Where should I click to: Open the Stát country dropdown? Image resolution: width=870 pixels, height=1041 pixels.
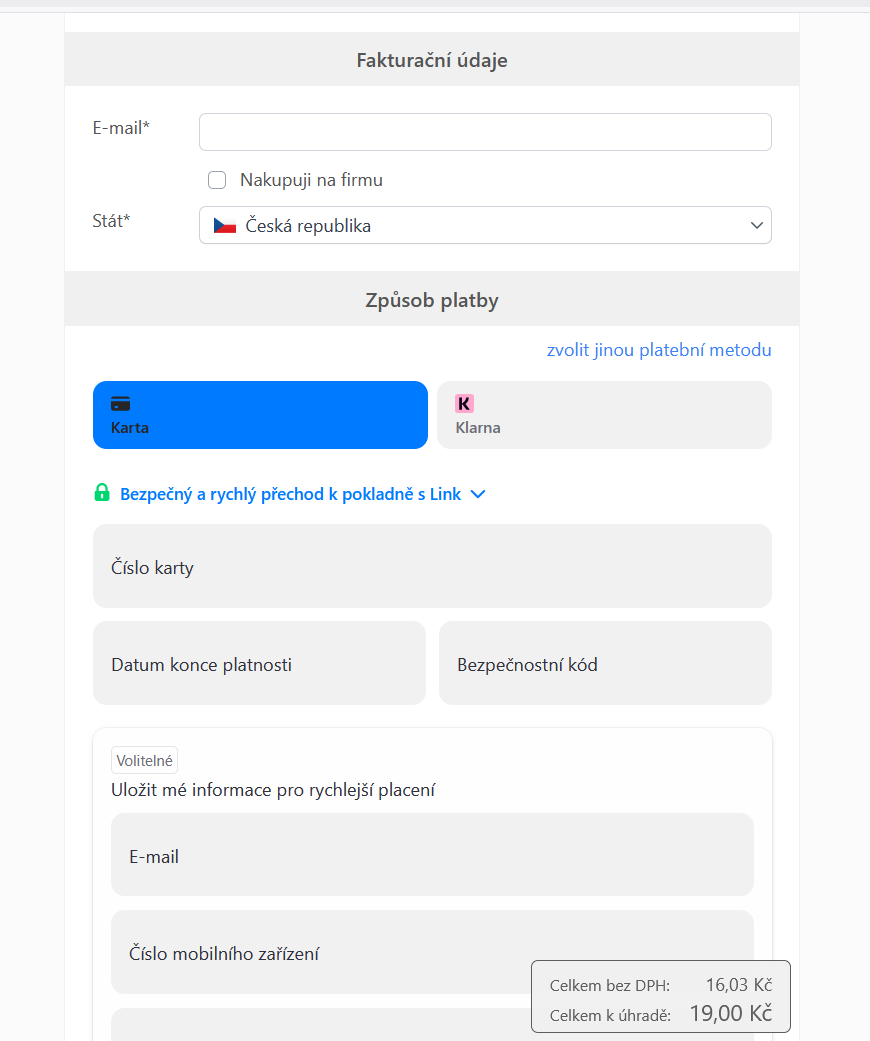pyautogui.click(x=485, y=225)
